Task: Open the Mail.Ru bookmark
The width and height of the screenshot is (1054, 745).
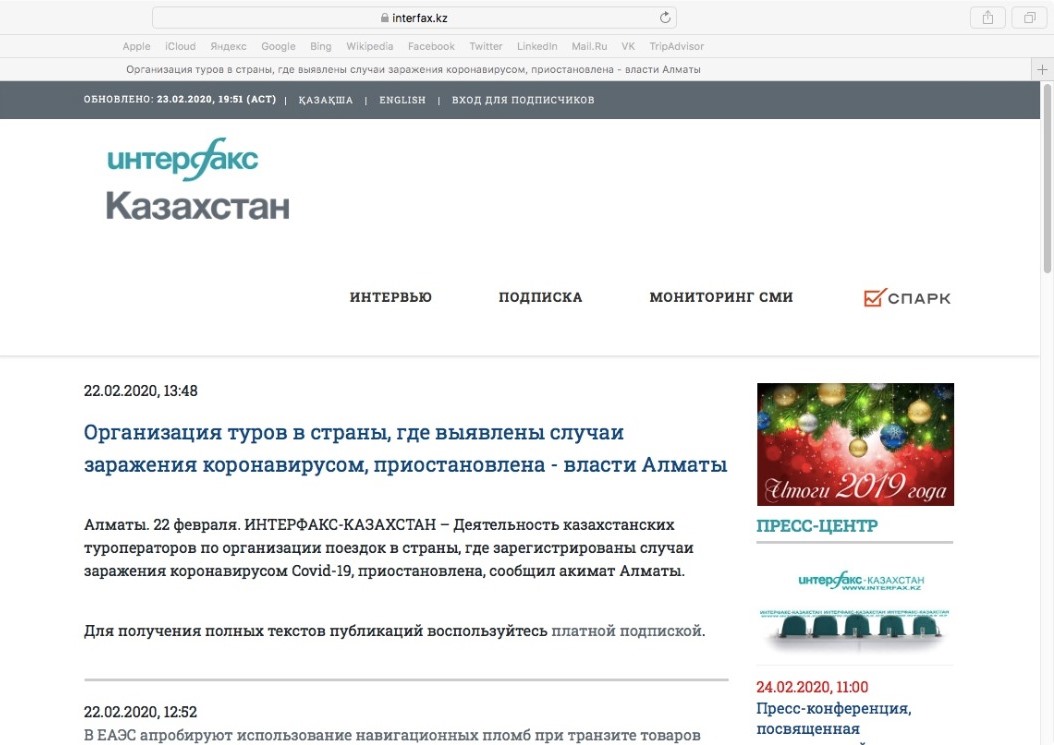Action: pos(589,46)
